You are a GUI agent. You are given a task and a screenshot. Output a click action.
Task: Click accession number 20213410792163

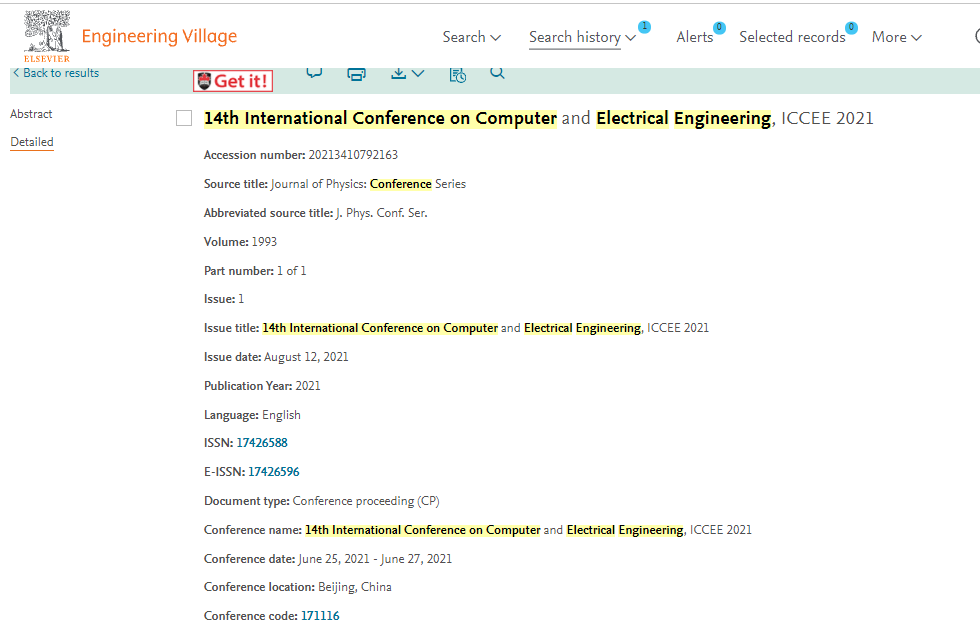click(x=353, y=155)
